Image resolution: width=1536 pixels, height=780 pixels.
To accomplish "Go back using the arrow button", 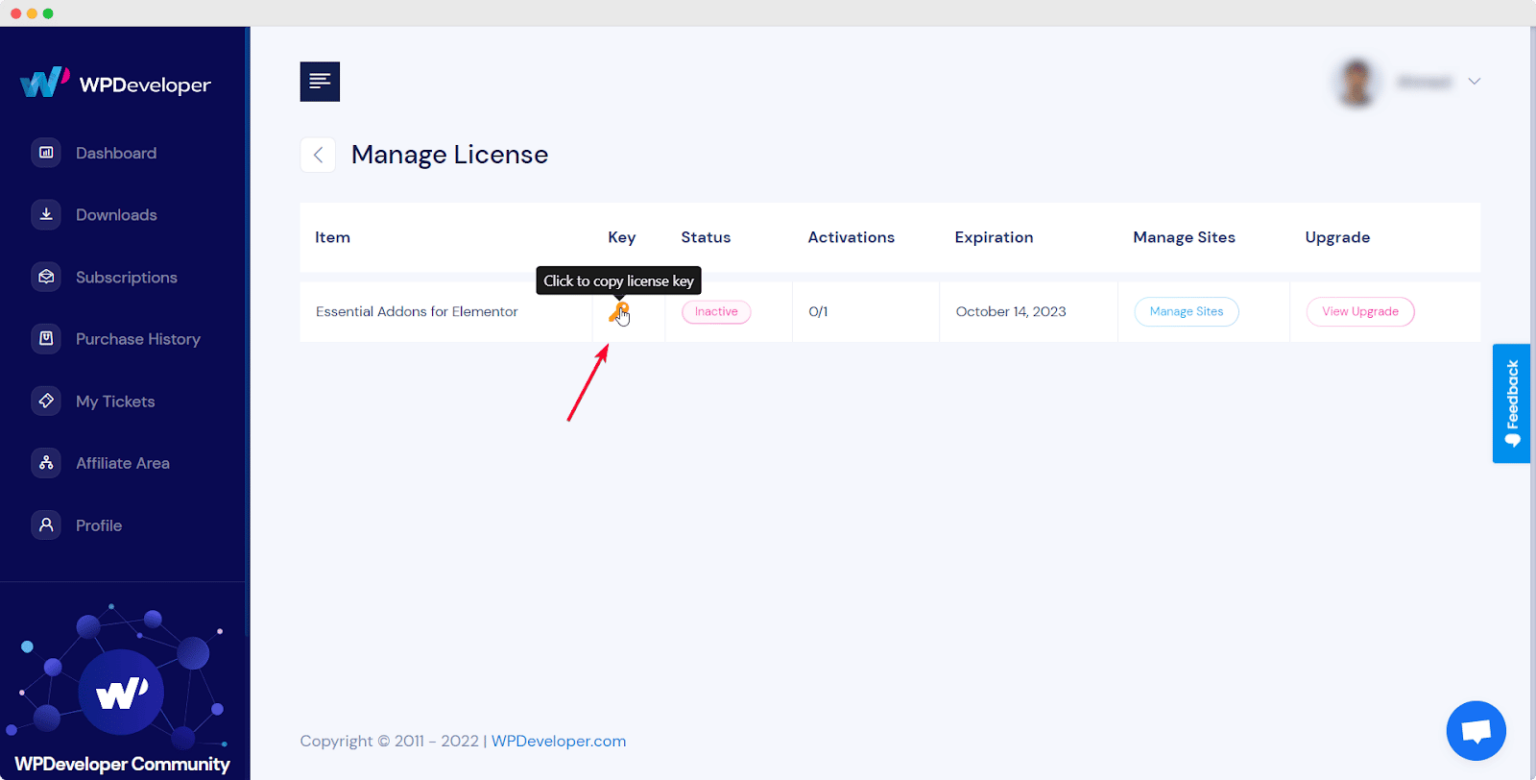I will 317,154.
